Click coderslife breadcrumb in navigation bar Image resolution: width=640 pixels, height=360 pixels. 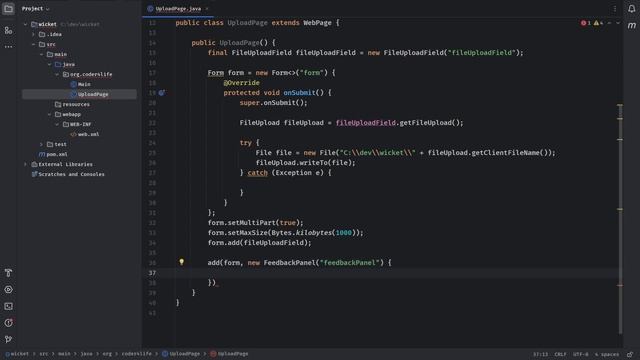[137, 354]
